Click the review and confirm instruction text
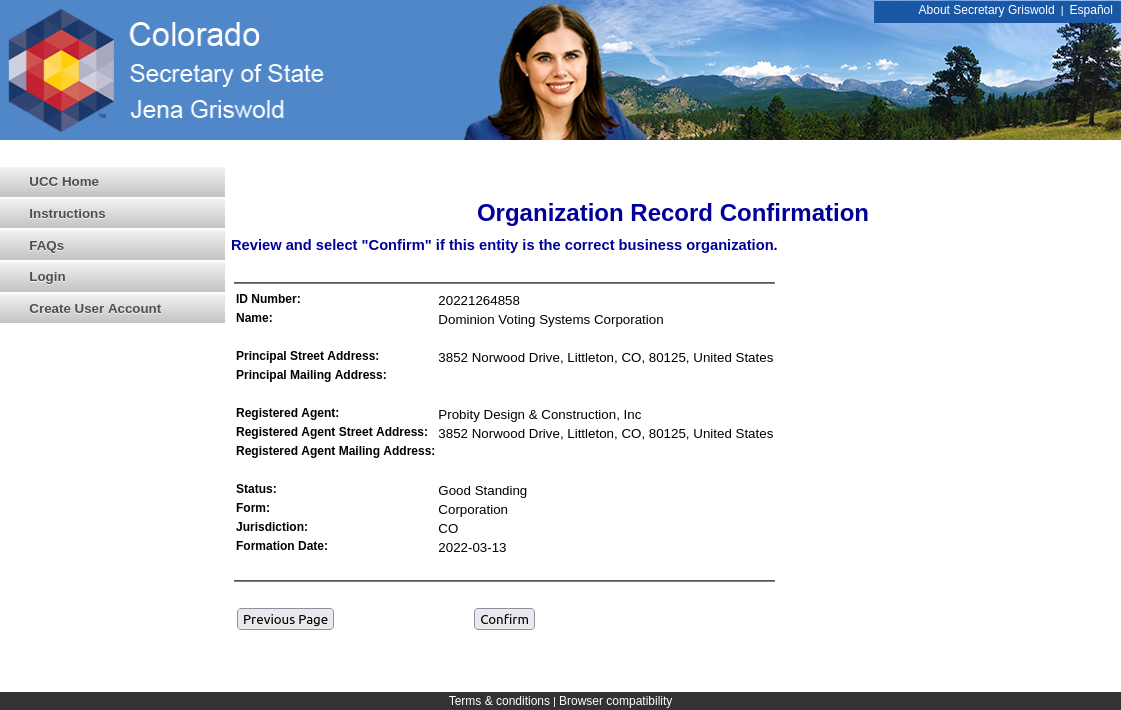Viewport: 1121px width, 710px height. tap(504, 245)
